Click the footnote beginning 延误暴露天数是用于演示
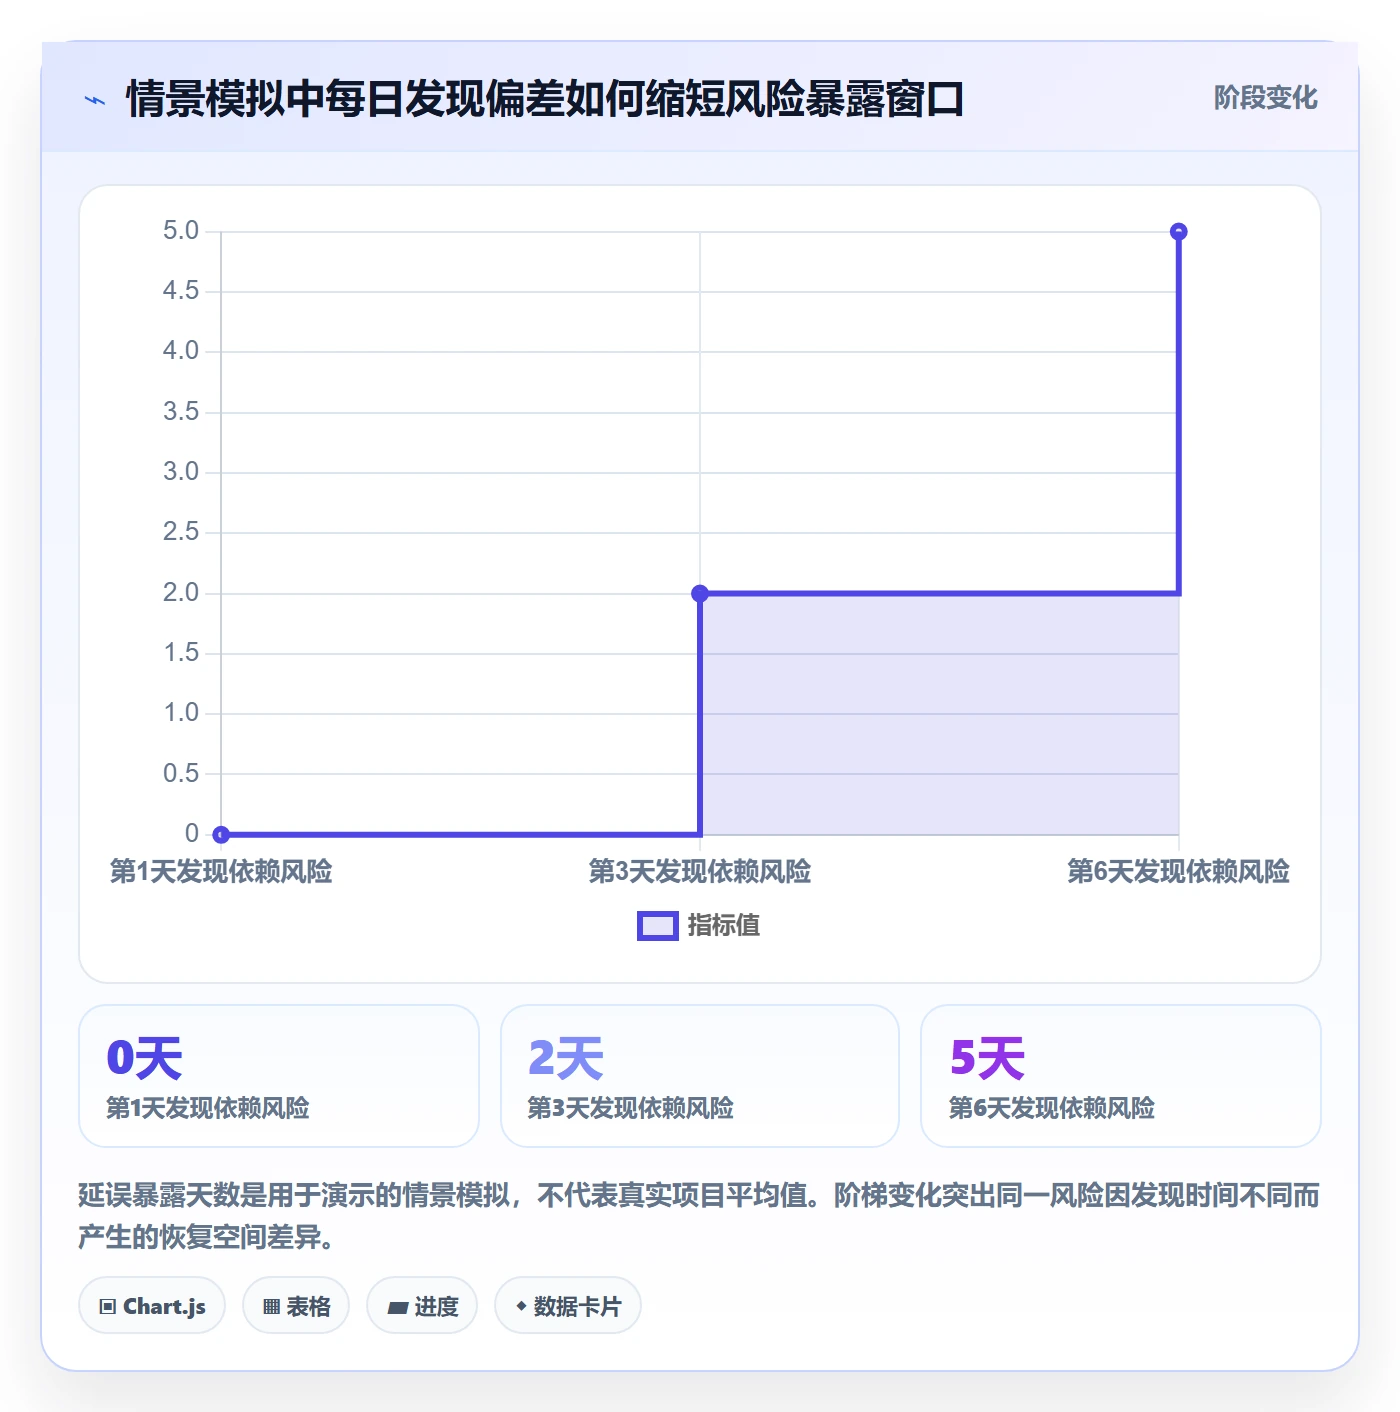 (x=699, y=1216)
